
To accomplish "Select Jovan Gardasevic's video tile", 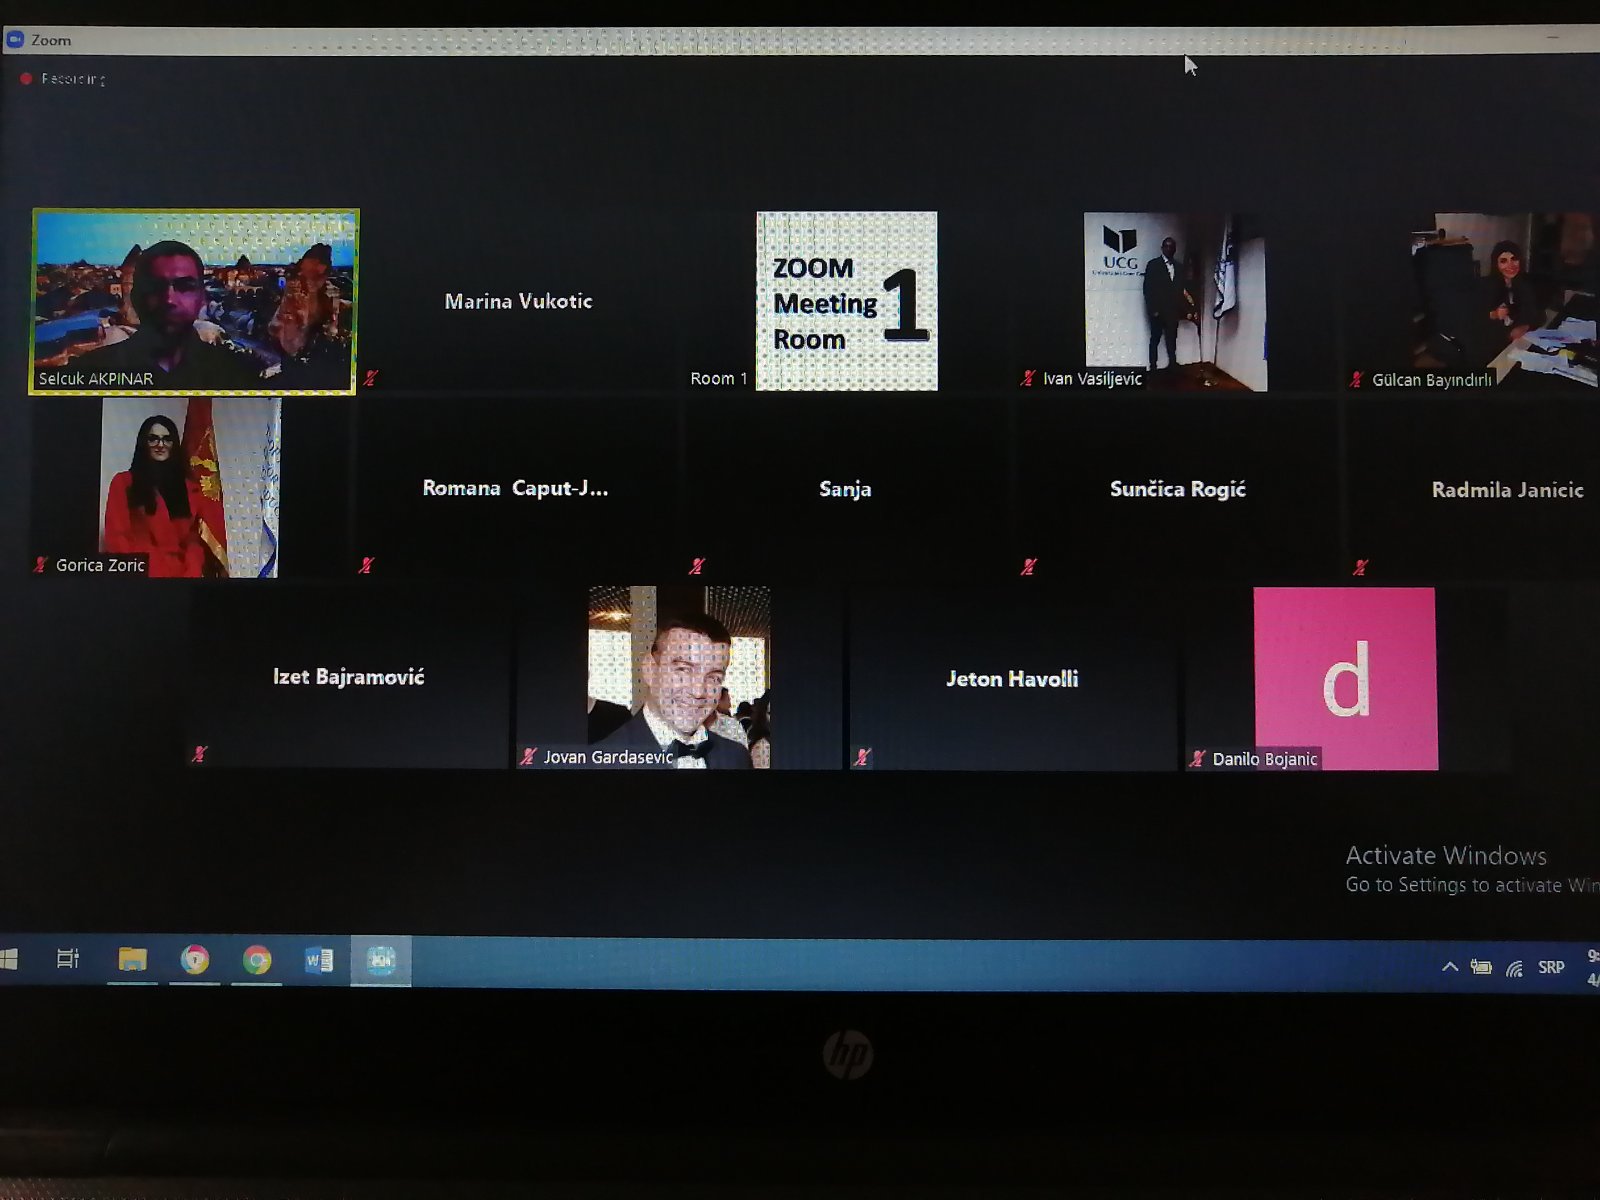I will pos(679,677).
